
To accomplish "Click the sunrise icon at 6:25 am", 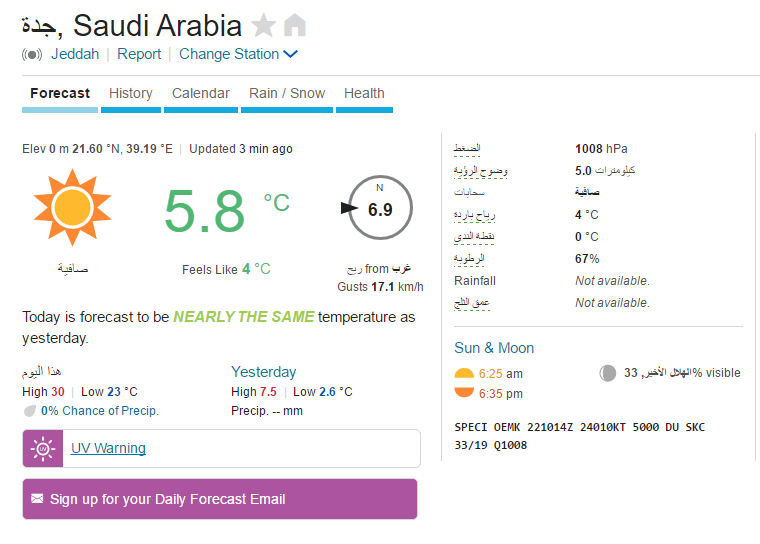I will (x=464, y=373).
